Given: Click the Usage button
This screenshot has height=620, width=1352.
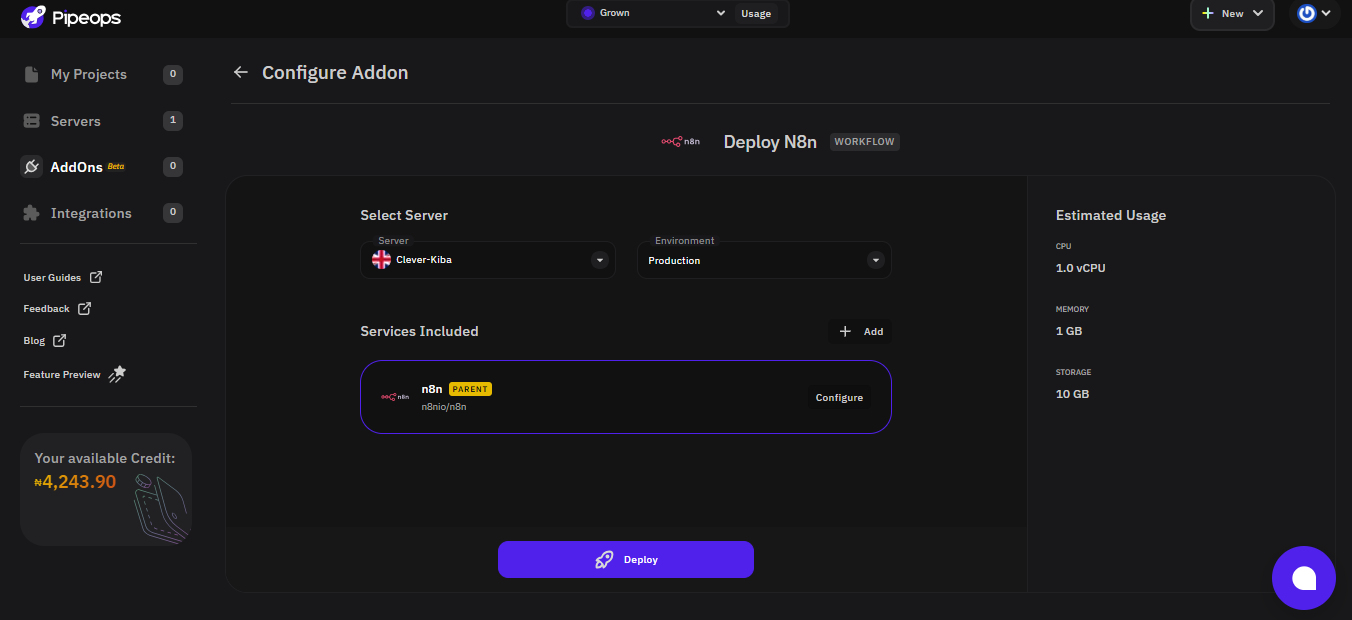Looking at the screenshot, I should 756,14.
